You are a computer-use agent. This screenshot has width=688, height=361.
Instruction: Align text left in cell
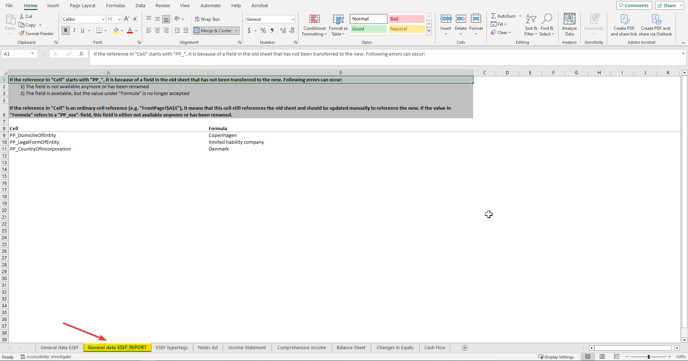coord(149,31)
